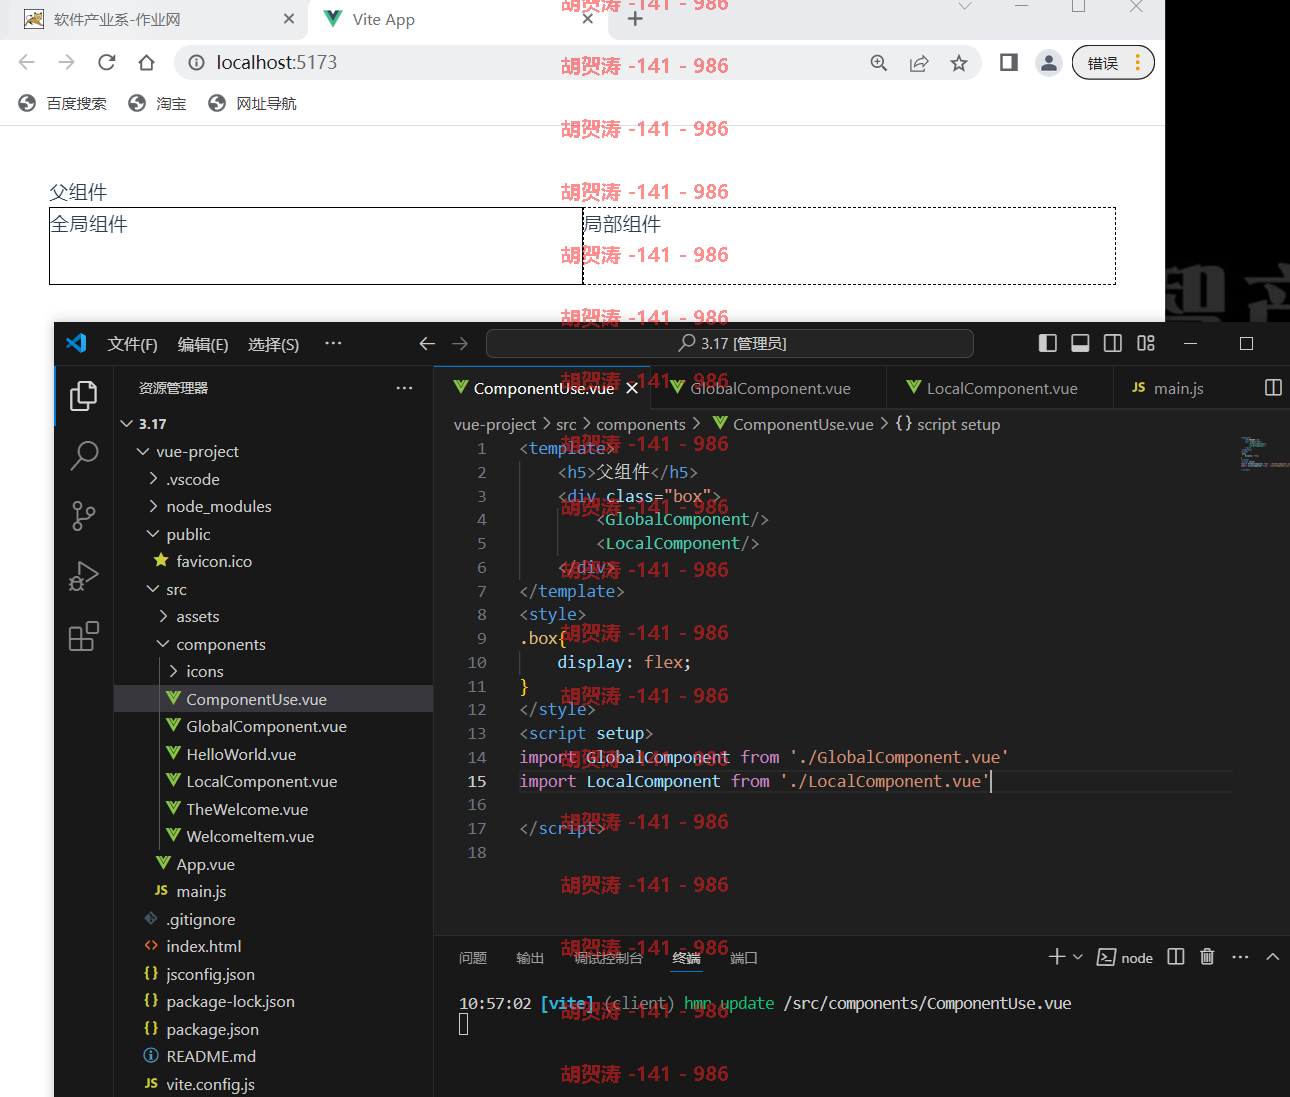The height and width of the screenshot is (1097, 1290).
Task: Switch to the 软件产业系-作业网 browser tab
Action: coord(155,20)
